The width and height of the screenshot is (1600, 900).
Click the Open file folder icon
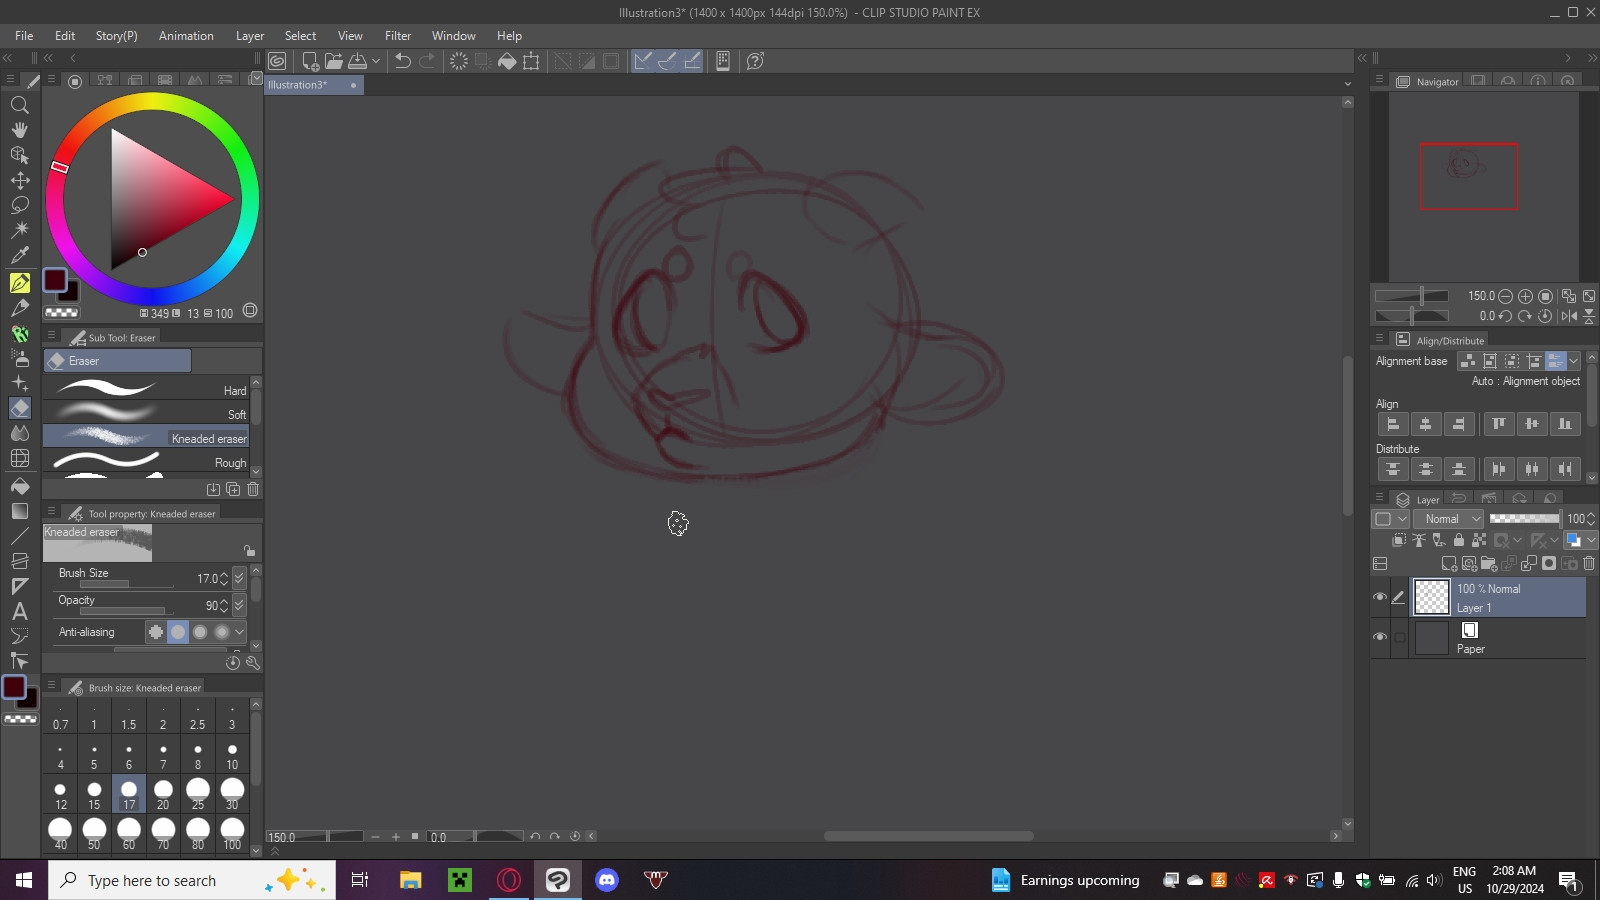point(334,61)
